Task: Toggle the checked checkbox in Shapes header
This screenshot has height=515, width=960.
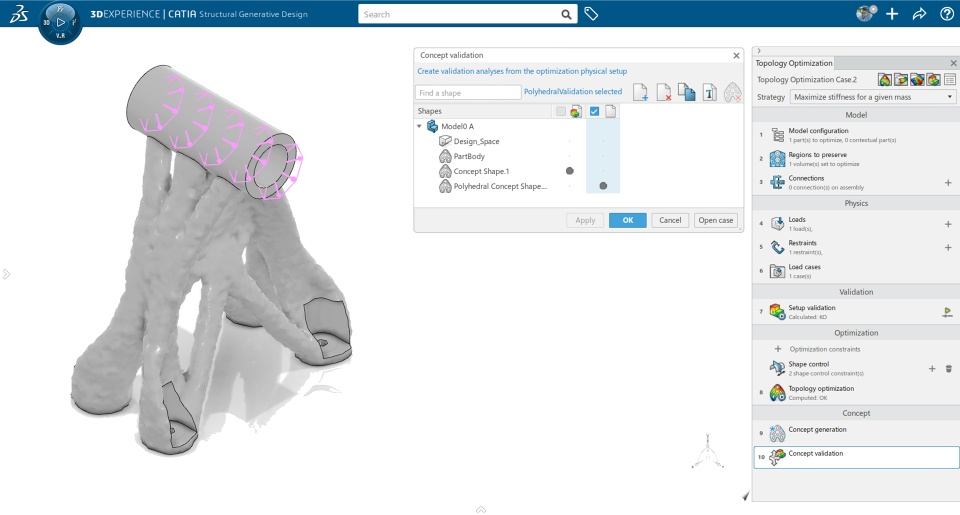Action: [x=594, y=111]
